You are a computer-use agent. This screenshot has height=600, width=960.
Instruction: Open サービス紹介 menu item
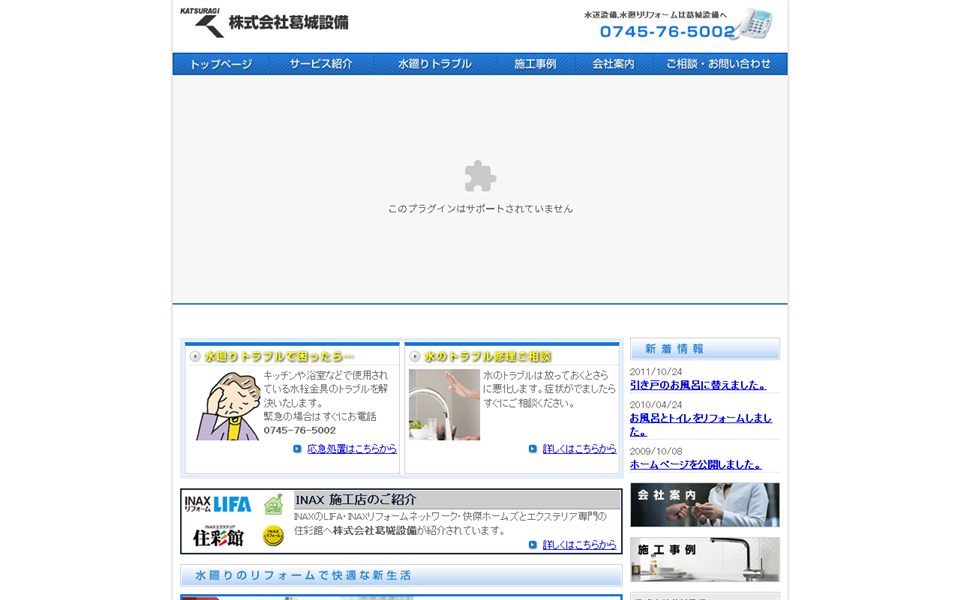(x=321, y=64)
